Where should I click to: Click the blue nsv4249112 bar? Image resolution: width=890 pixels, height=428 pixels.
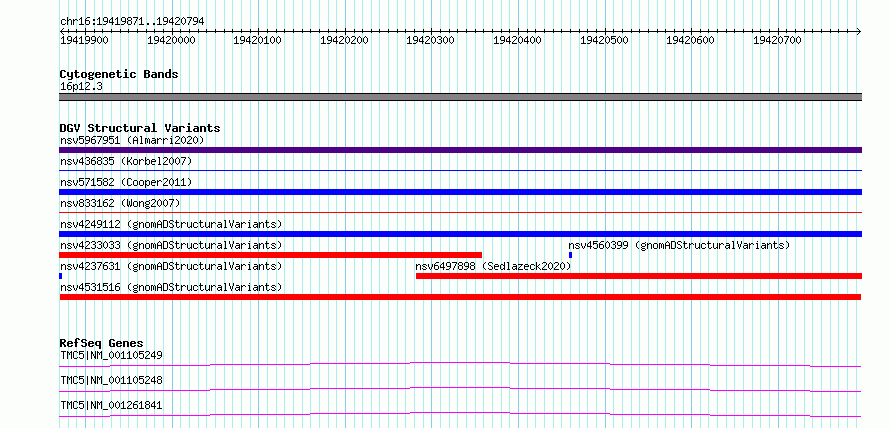pyautogui.click(x=460, y=234)
